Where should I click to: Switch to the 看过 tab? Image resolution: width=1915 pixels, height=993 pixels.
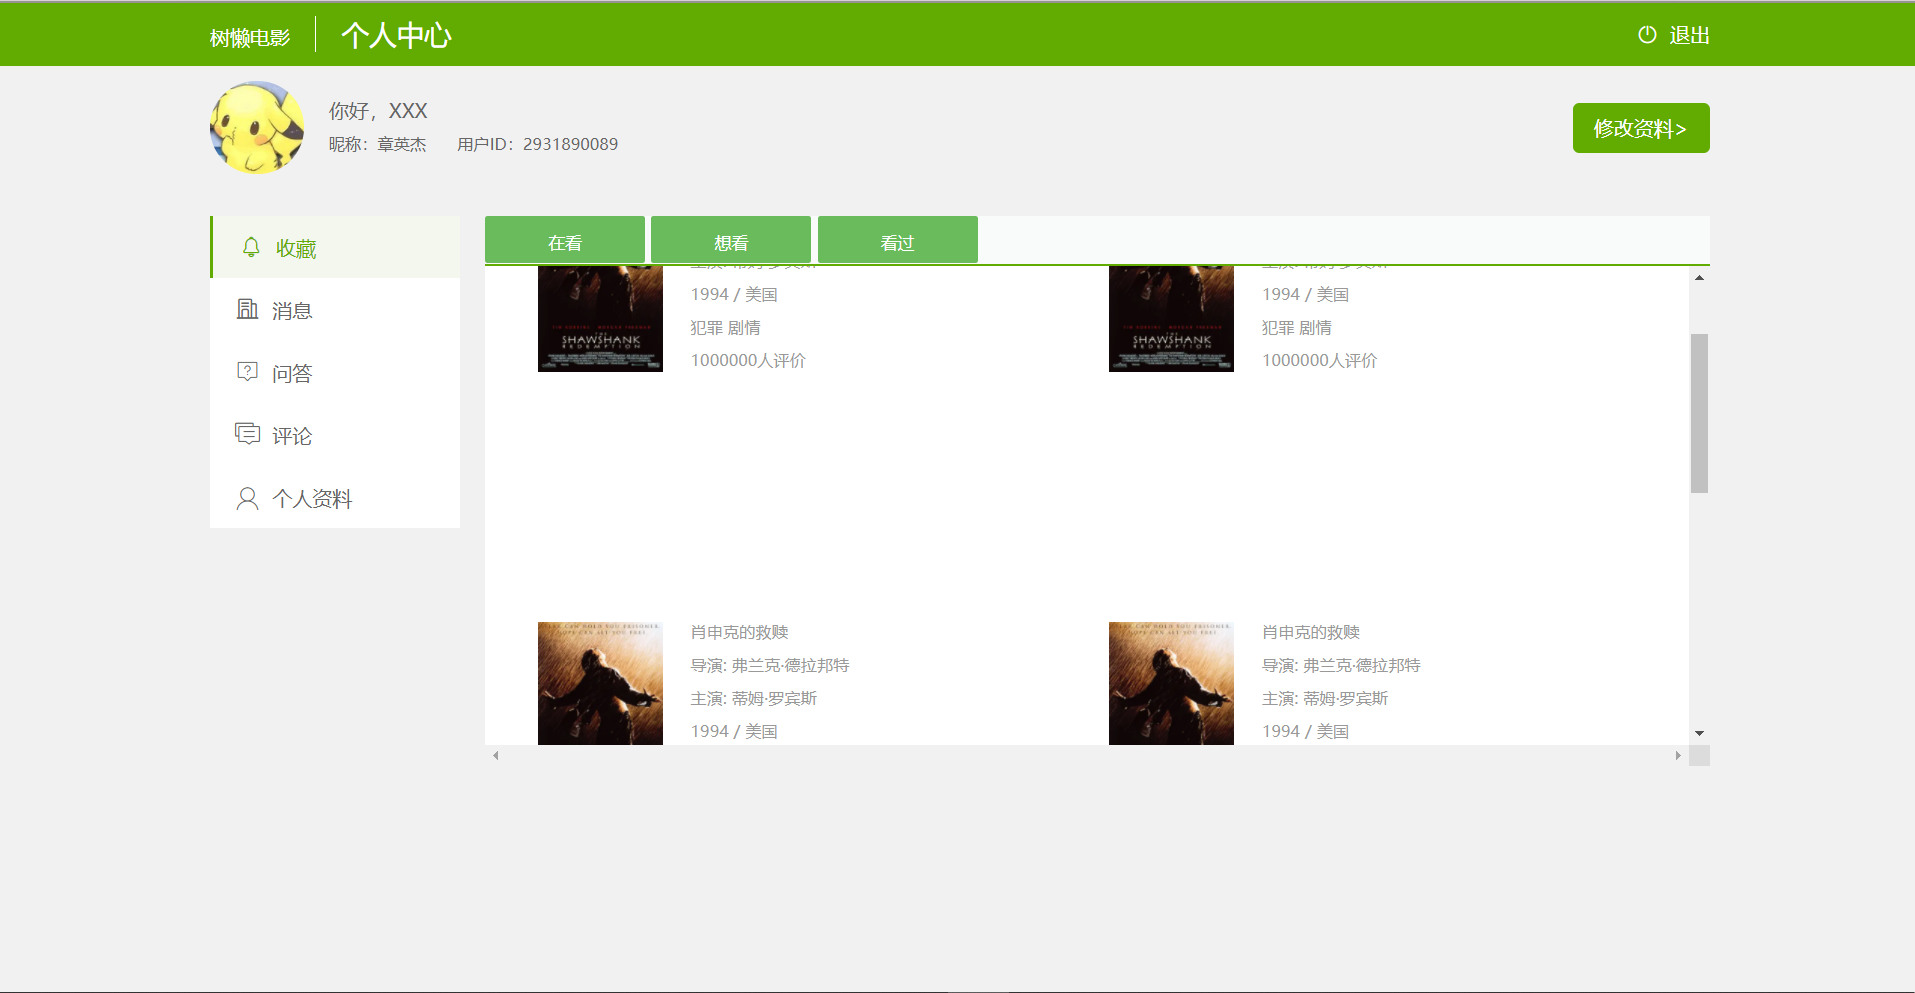pos(898,240)
